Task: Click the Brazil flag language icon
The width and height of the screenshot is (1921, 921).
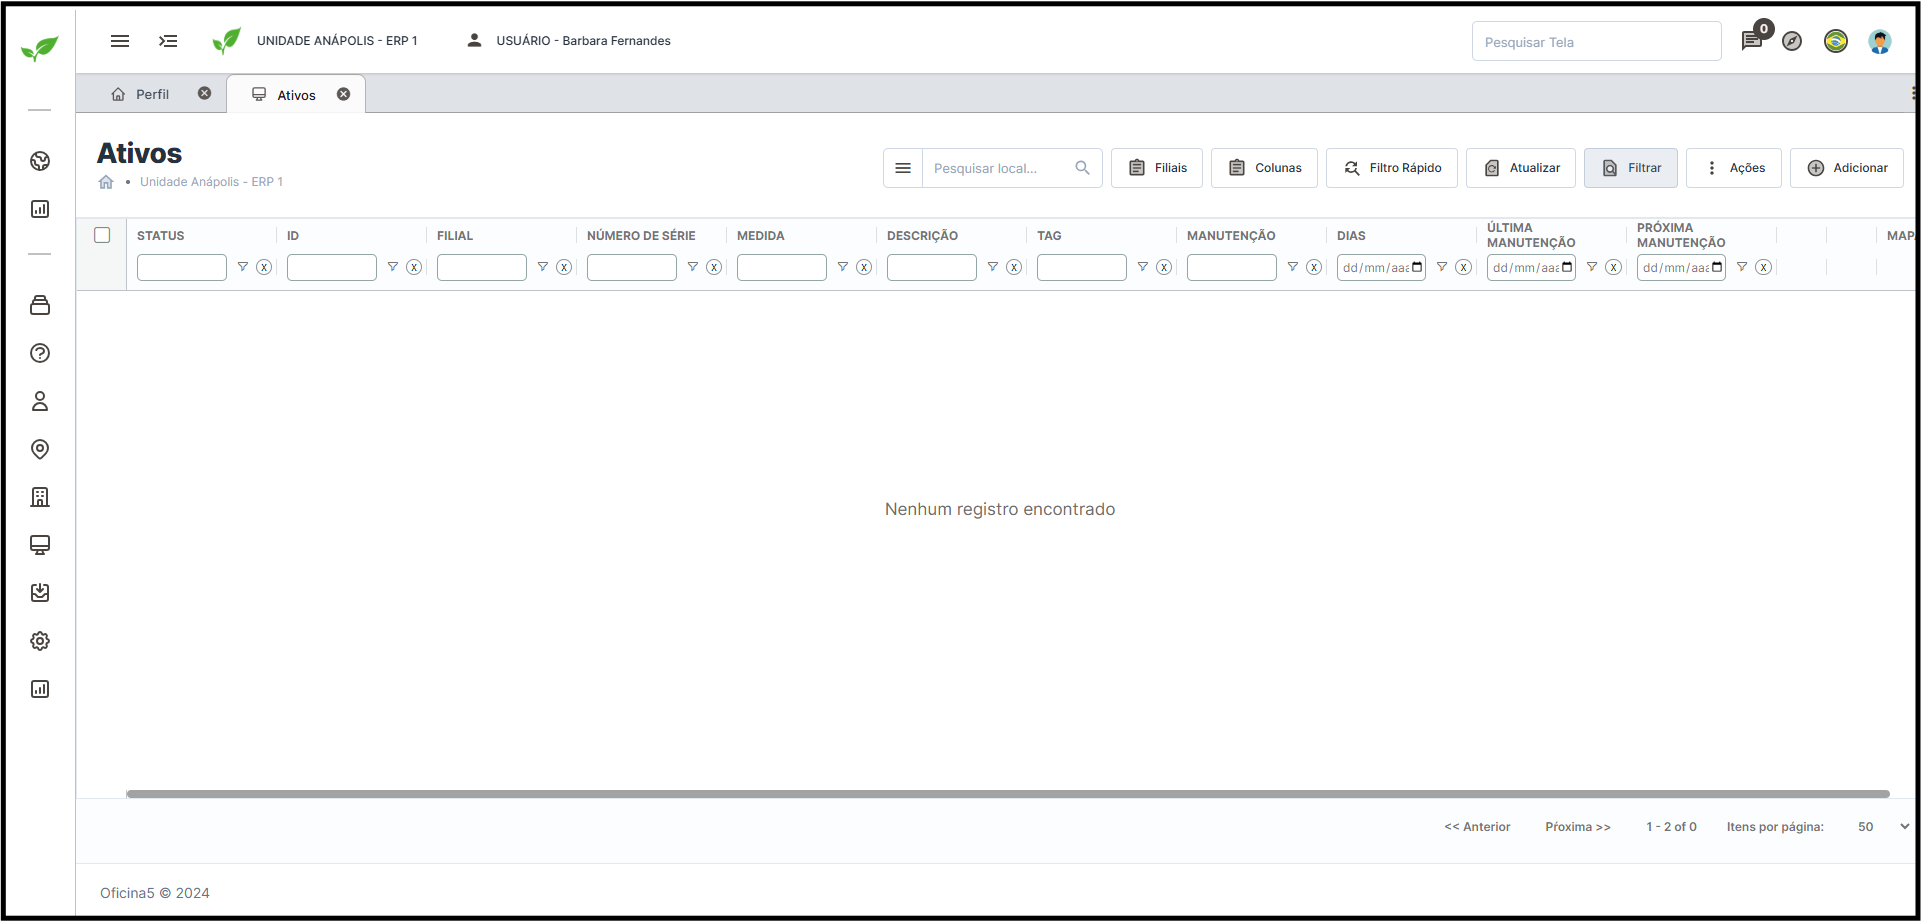Action: pyautogui.click(x=1836, y=41)
